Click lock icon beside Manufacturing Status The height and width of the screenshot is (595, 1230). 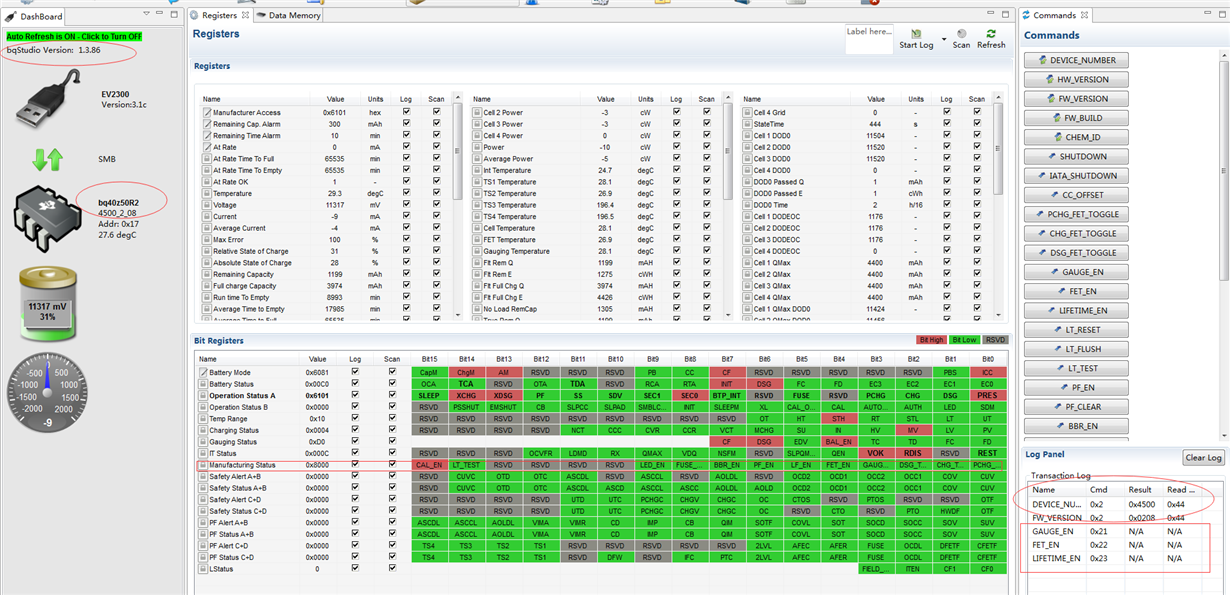tap(203, 465)
